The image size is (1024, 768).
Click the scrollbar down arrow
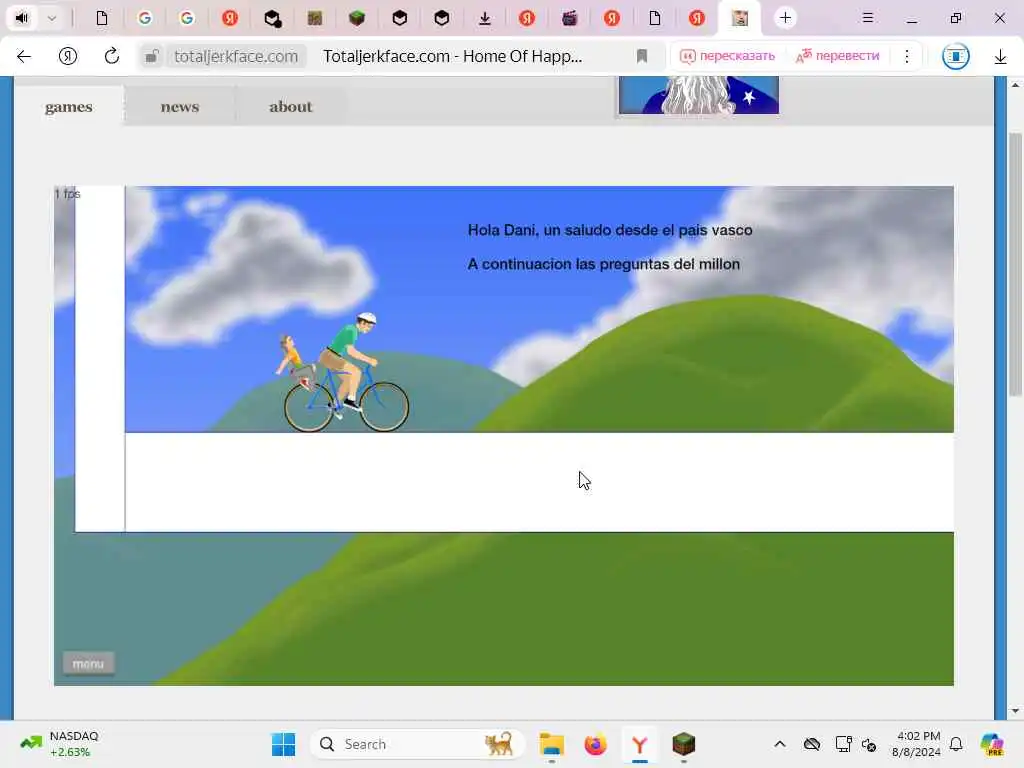click(x=1015, y=711)
